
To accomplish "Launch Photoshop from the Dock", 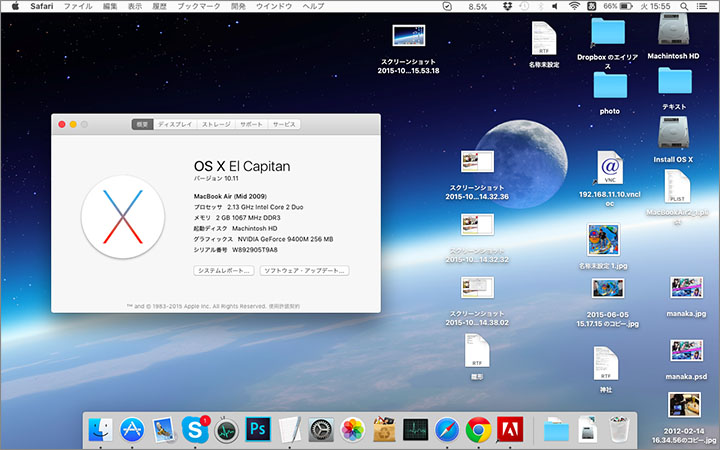I will coord(258,430).
